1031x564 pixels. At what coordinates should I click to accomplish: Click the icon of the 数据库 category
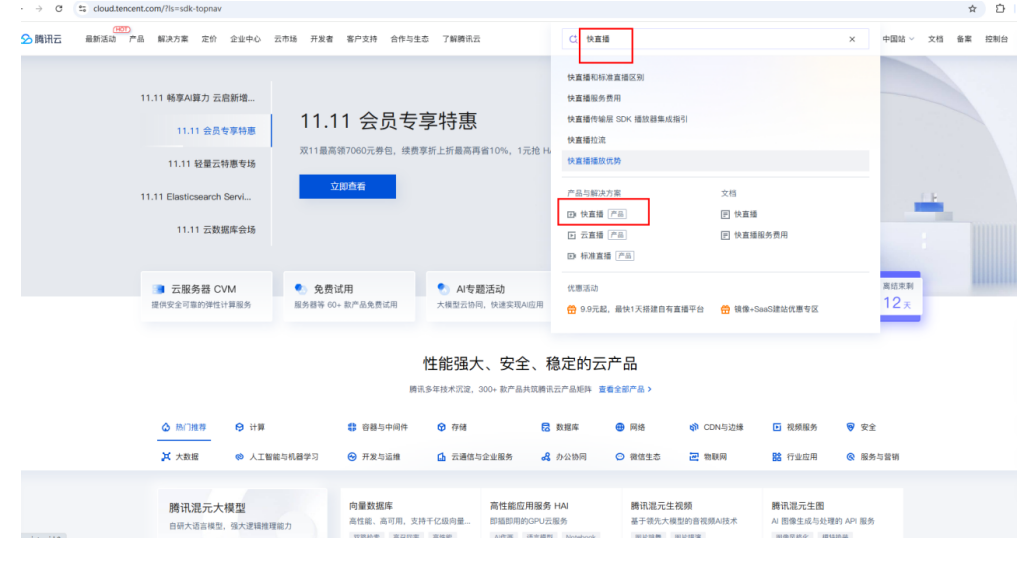(545, 427)
